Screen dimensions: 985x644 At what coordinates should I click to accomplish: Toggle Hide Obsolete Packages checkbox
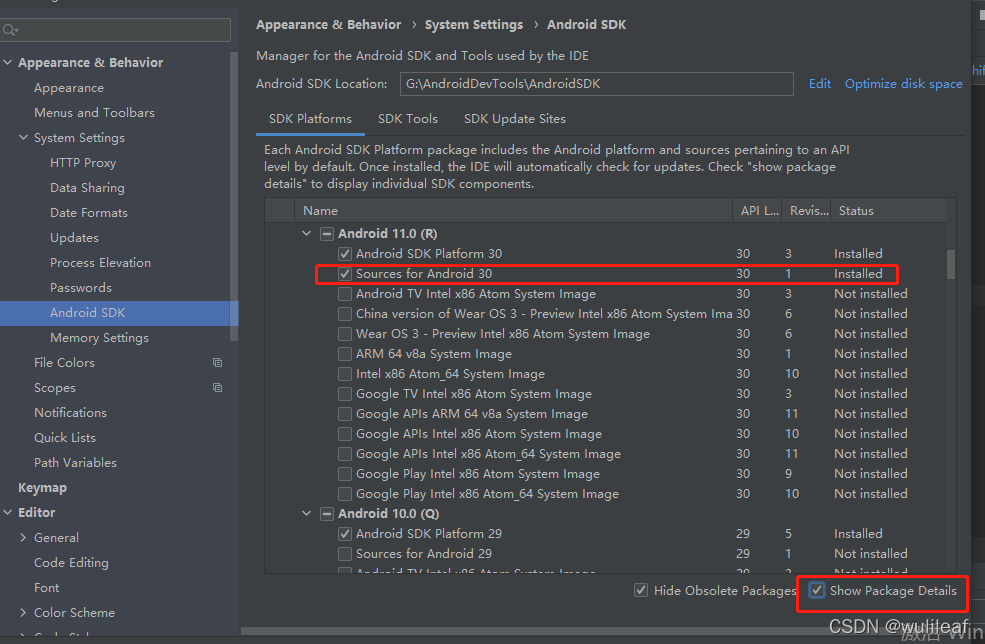pyautogui.click(x=641, y=591)
